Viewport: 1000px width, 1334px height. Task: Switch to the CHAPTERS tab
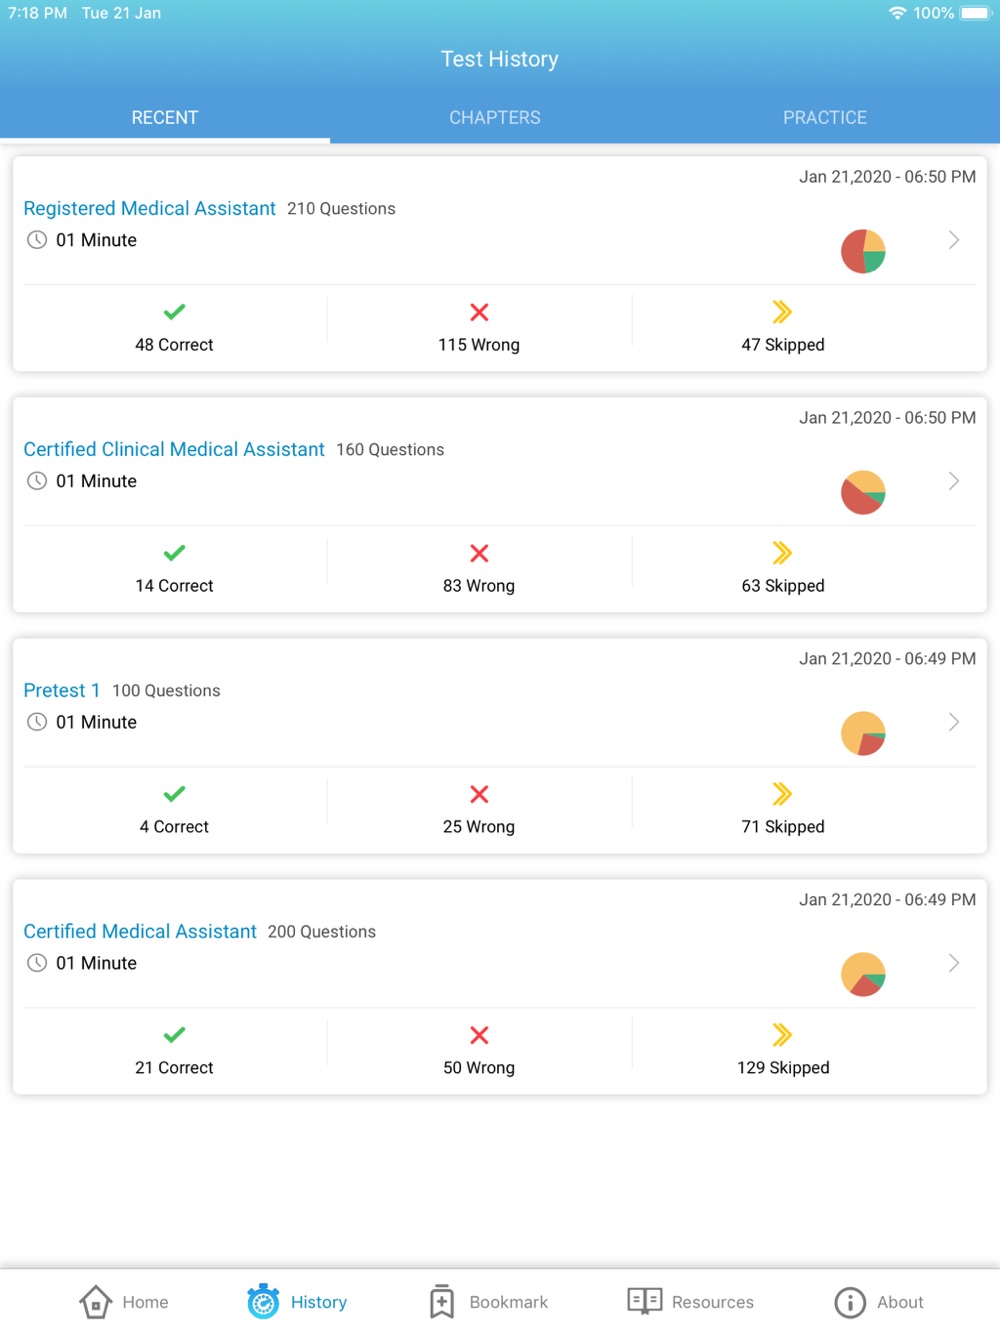(495, 117)
